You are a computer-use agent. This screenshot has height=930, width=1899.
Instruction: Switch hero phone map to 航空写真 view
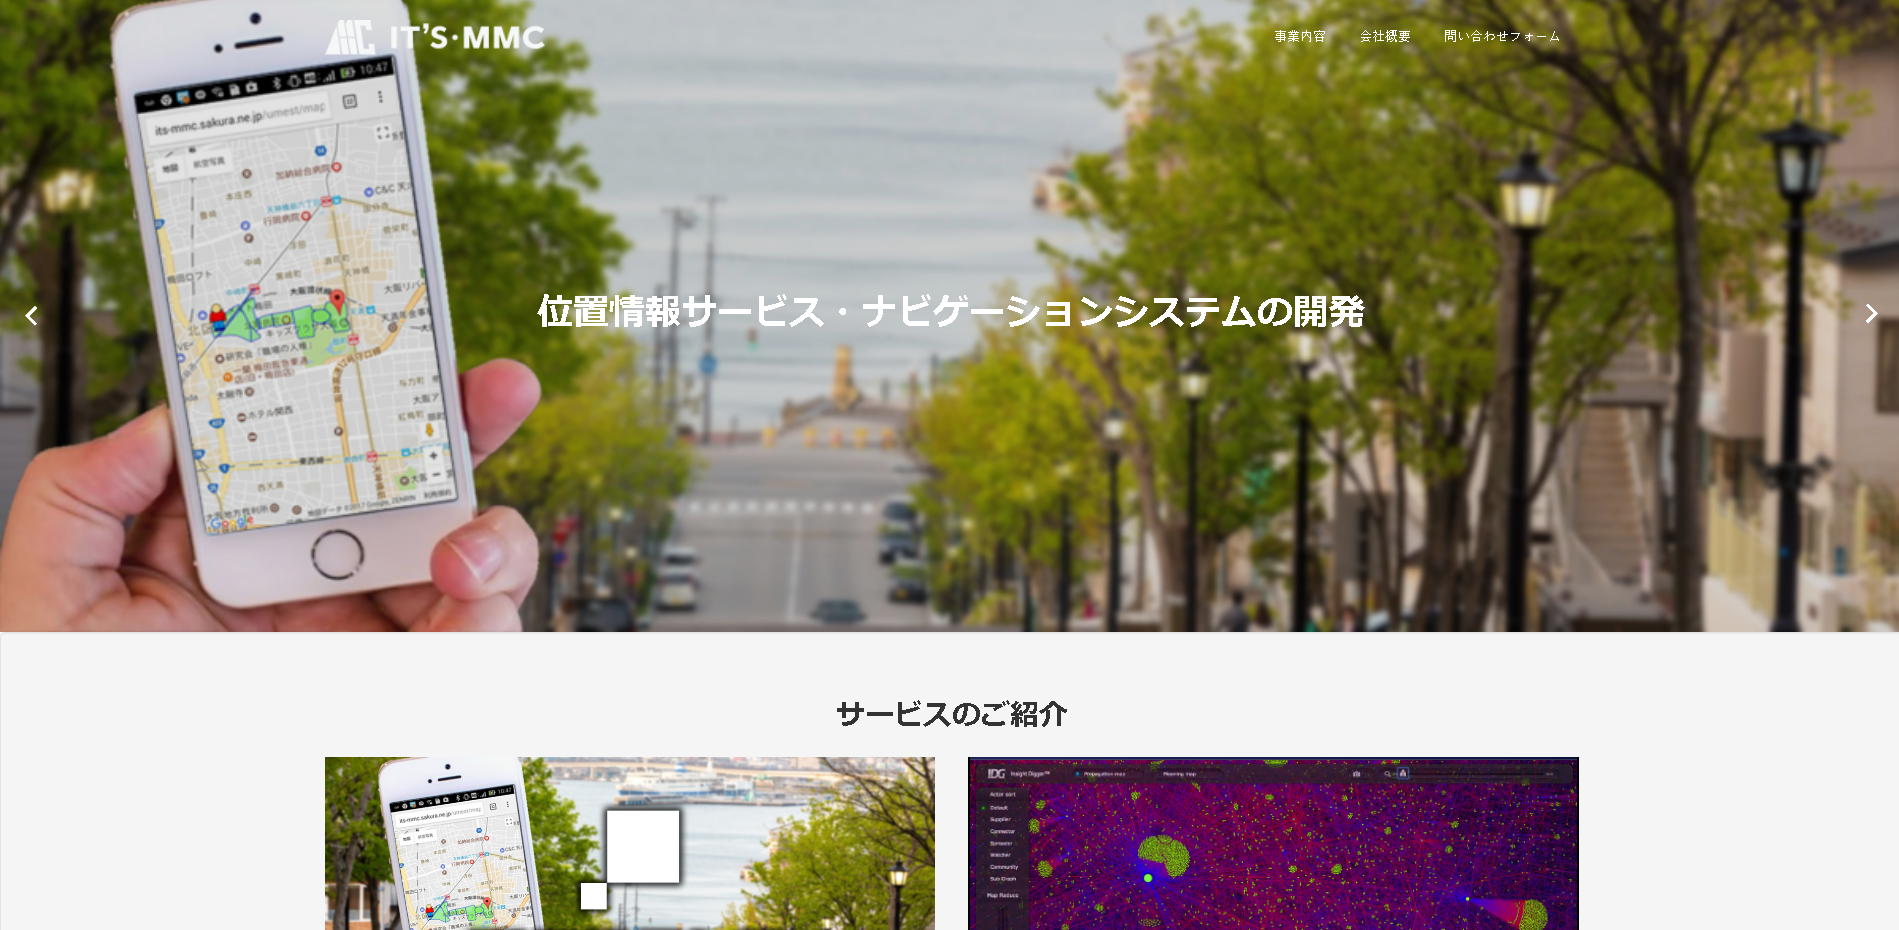coord(208,162)
